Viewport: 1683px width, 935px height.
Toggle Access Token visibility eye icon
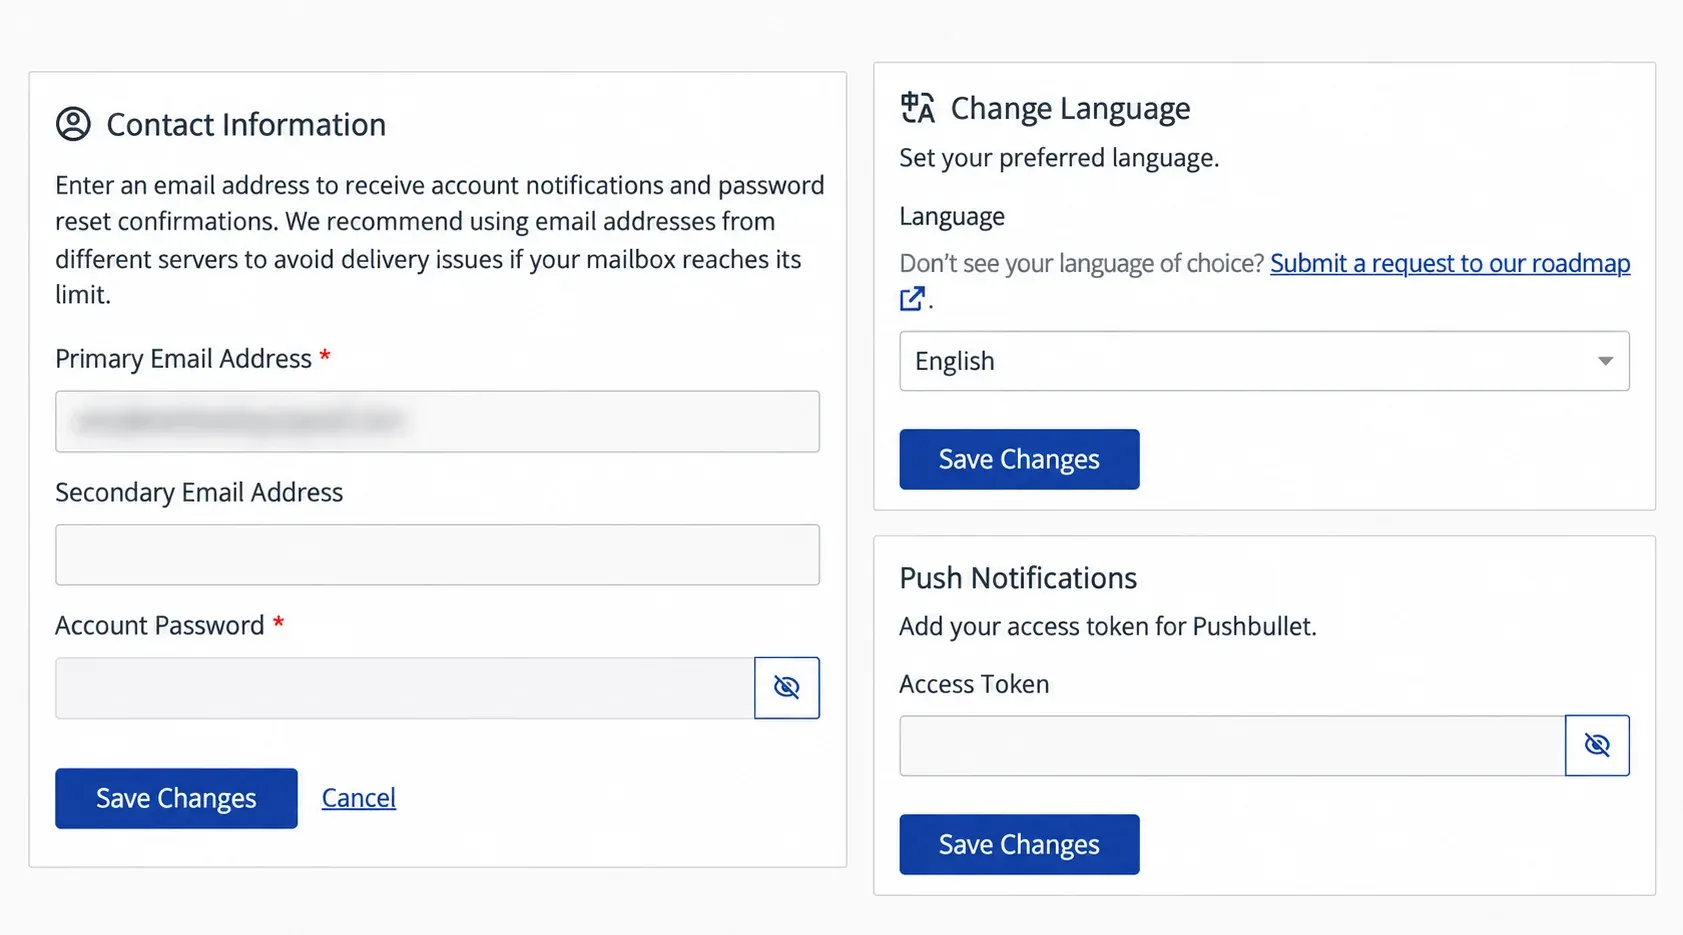[x=1597, y=745]
